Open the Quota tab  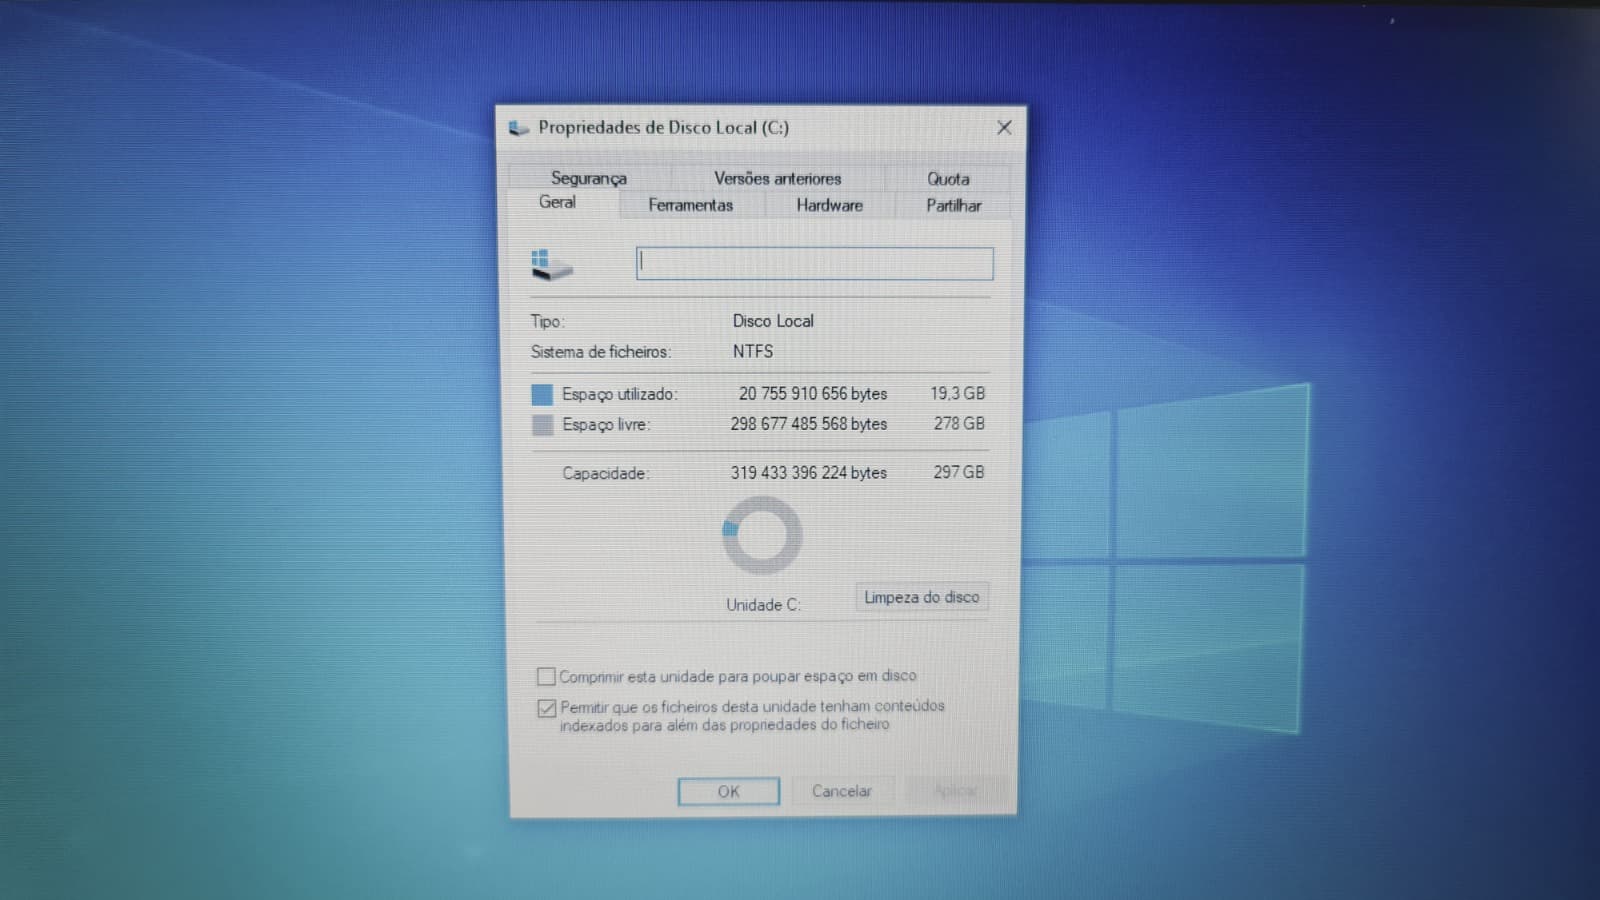coord(947,179)
